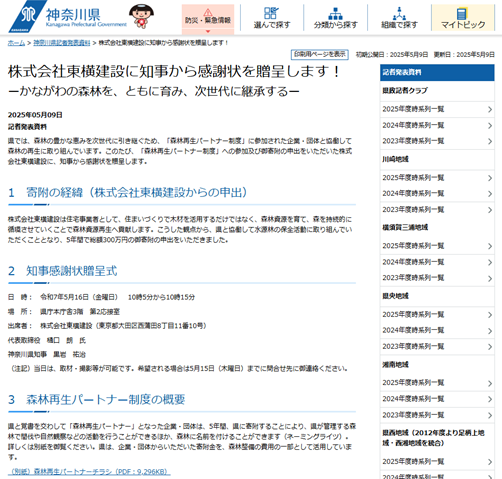Click the heading 3 森林再生パートナー制度の概要
This screenshot has height=479, width=502.
tap(97, 399)
